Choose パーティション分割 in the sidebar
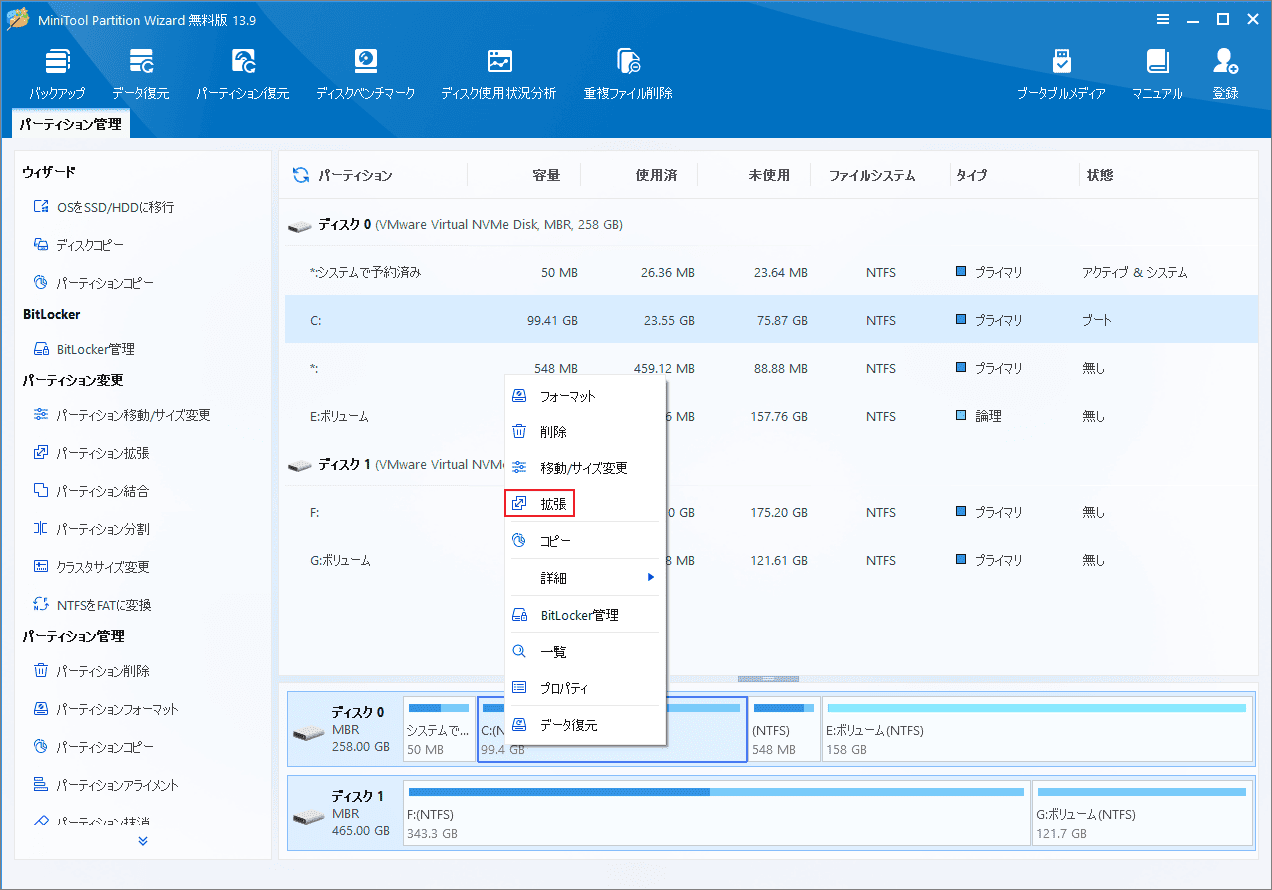This screenshot has height=890, width=1272. pyautogui.click(x=92, y=529)
